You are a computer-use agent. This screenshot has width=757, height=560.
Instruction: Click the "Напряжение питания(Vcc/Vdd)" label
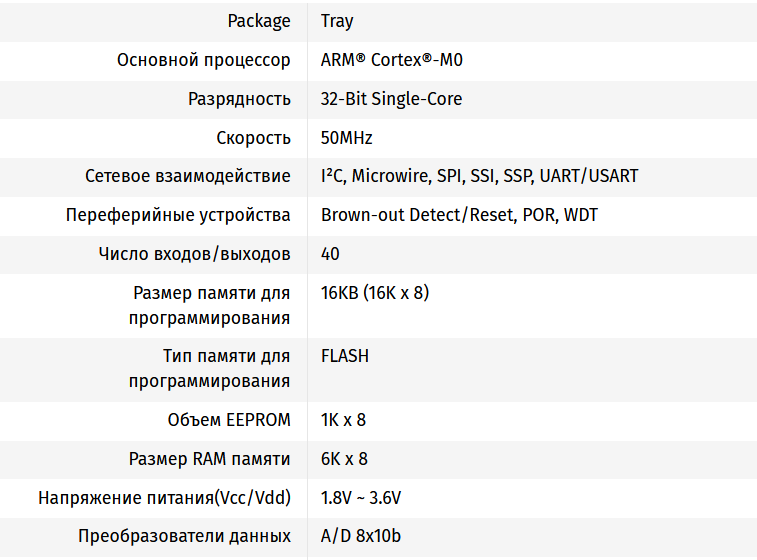pyautogui.click(x=164, y=498)
